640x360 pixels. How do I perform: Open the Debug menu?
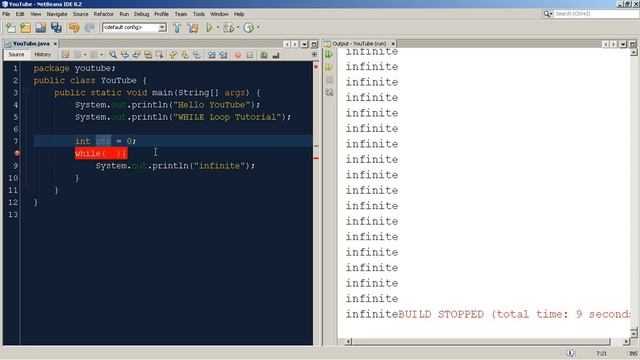pos(141,14)
